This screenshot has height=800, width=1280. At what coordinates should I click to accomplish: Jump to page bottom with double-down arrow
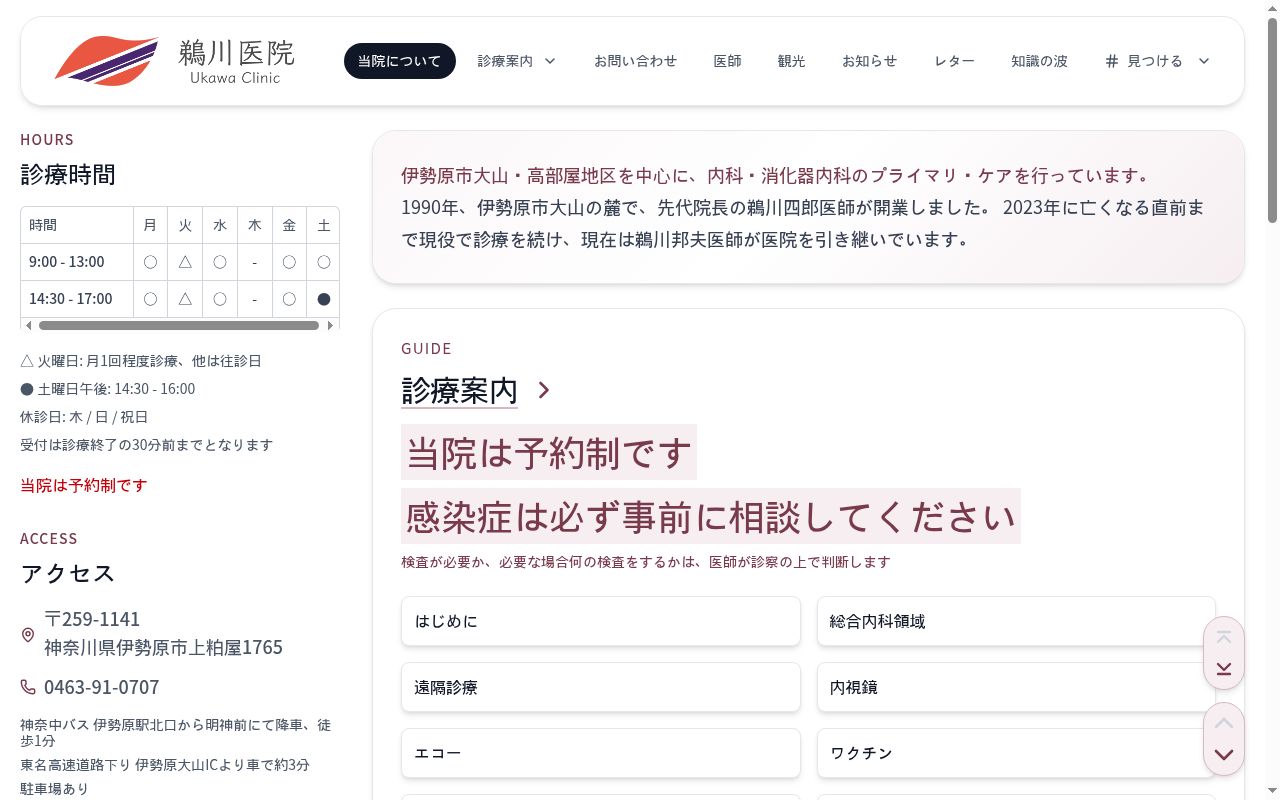tap(1224, 668)
